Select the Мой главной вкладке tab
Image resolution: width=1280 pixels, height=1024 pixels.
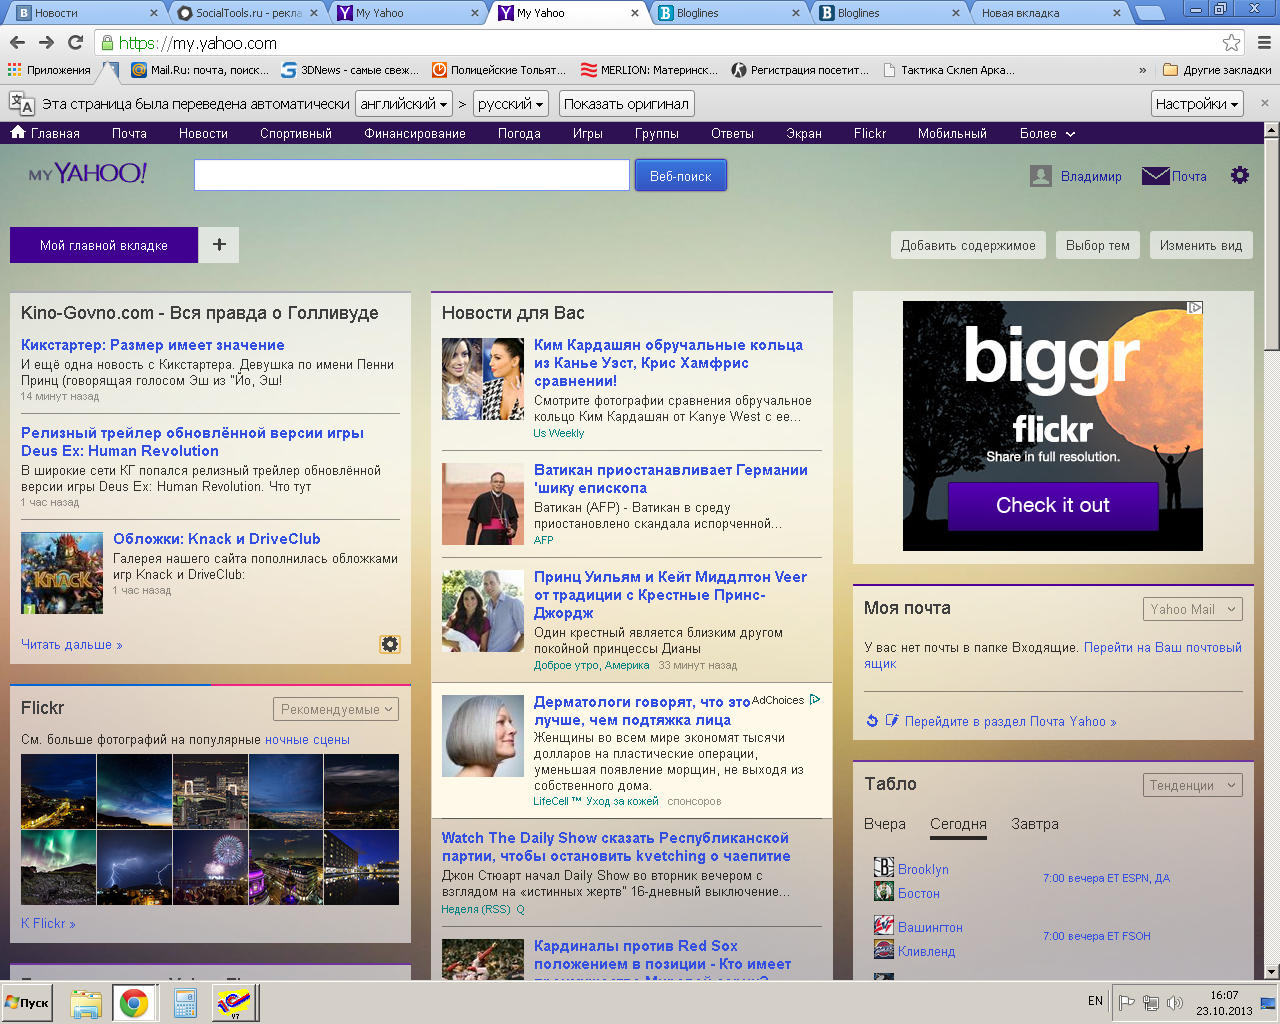click(x=104, y=245)
